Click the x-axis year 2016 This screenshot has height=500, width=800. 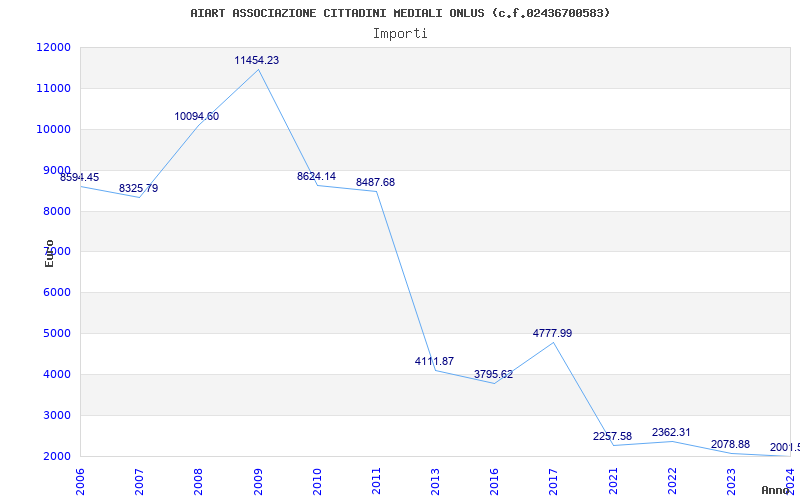pyautogui.click(x=494, y=482)
